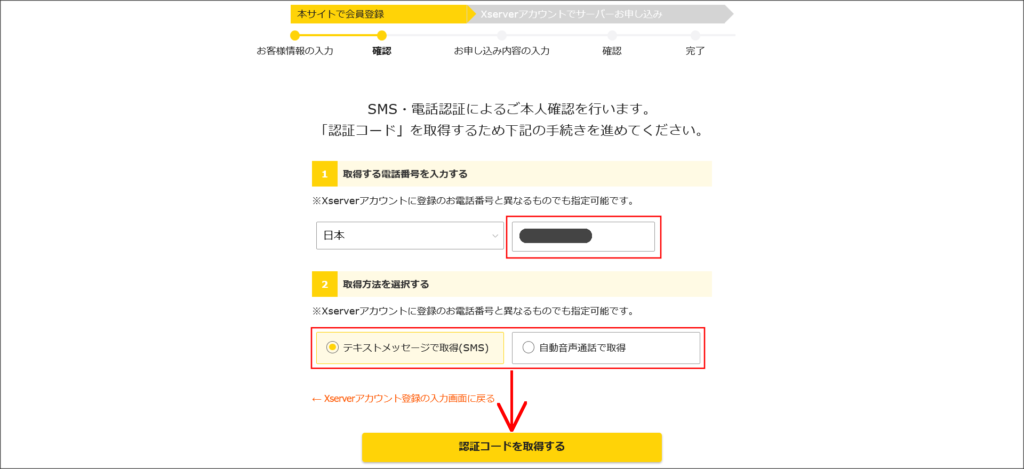Click the 取得方法を選択する heading
The width and height of the screenshot is (1024, 469).
pyautogui.click(x=386, y=284)
